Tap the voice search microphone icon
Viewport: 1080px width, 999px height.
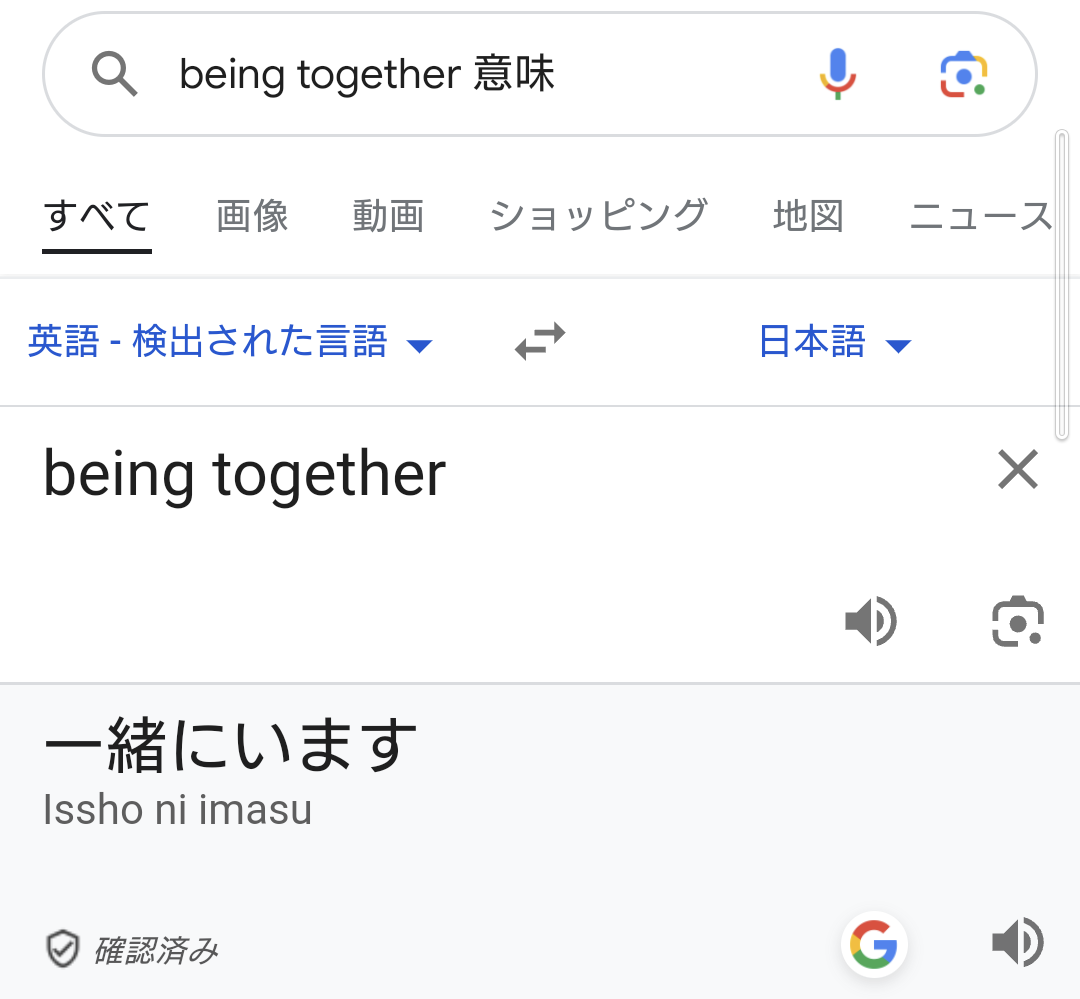click(x=838, y=74)
